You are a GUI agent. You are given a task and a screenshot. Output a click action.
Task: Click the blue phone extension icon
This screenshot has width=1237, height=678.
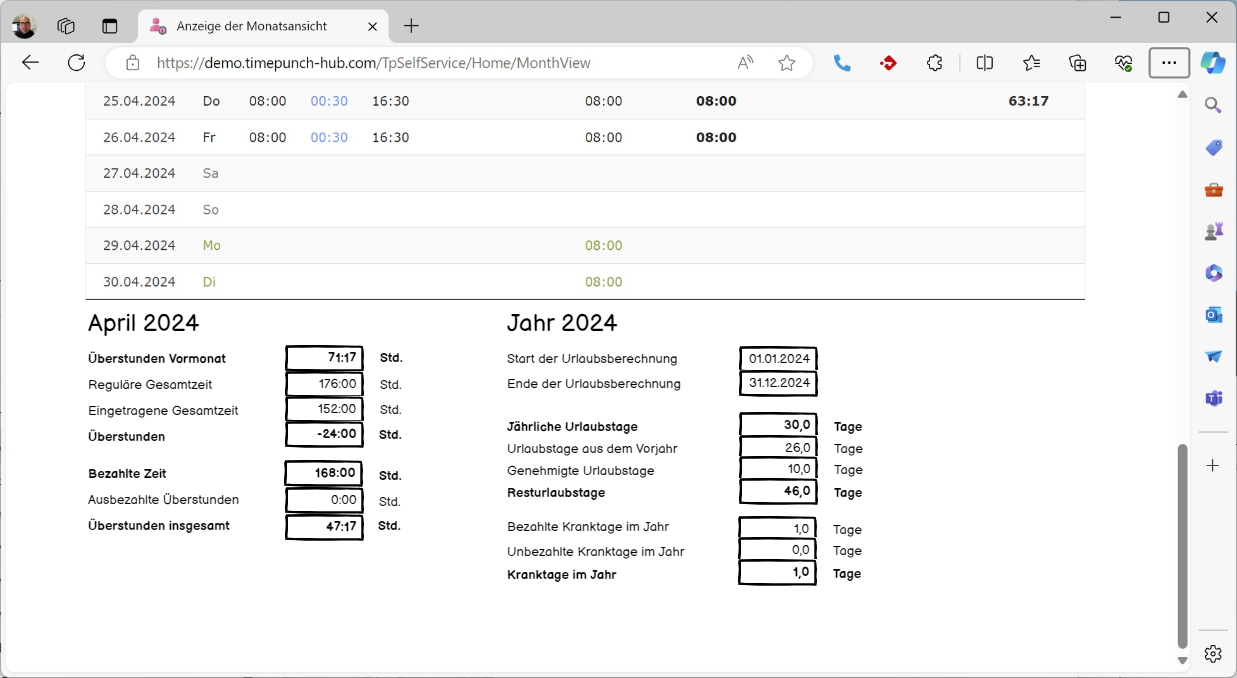coord(842,63)
